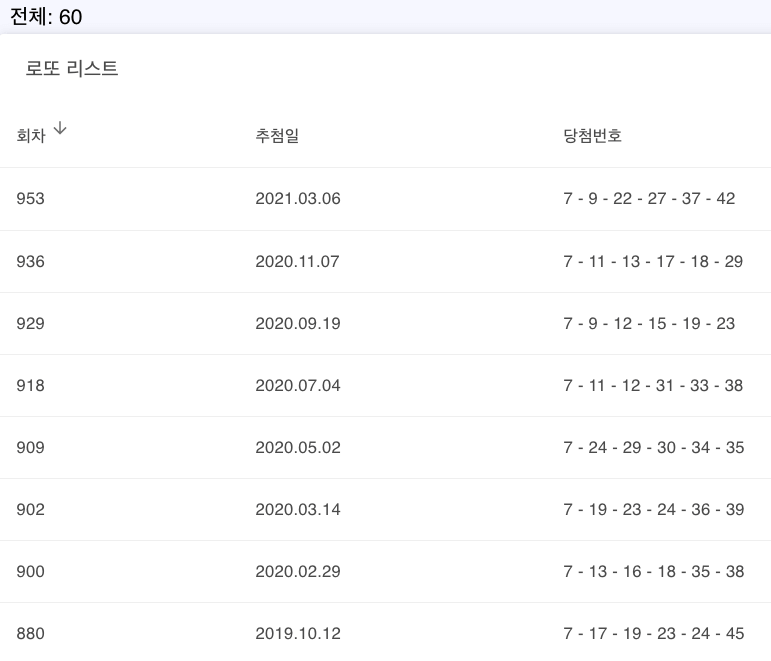Click draw date 2020.03.14
This screenshot has width=771, height=661.
tap(298, 509)
